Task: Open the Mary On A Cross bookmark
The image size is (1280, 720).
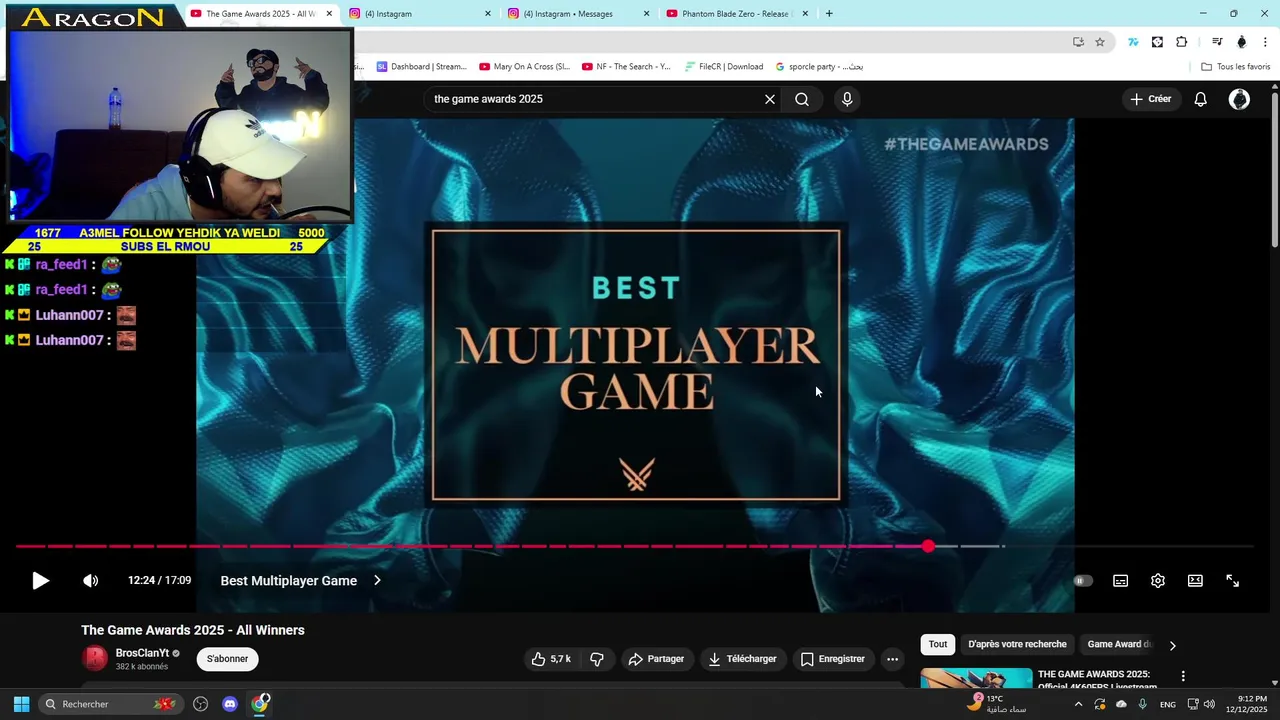Action: (x=524, y=67)
